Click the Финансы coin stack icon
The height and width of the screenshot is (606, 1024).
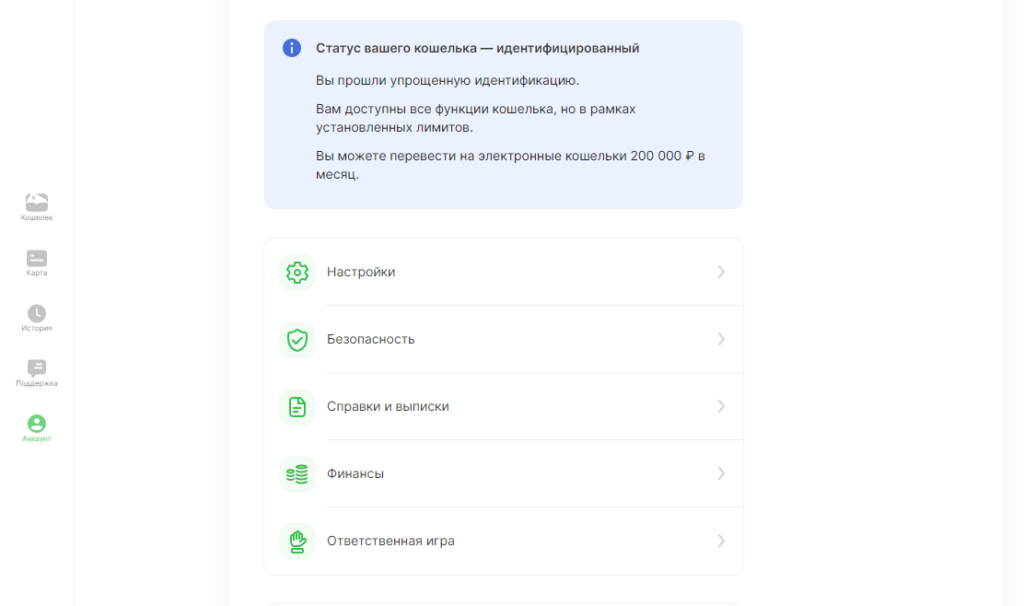click(297, 474)
